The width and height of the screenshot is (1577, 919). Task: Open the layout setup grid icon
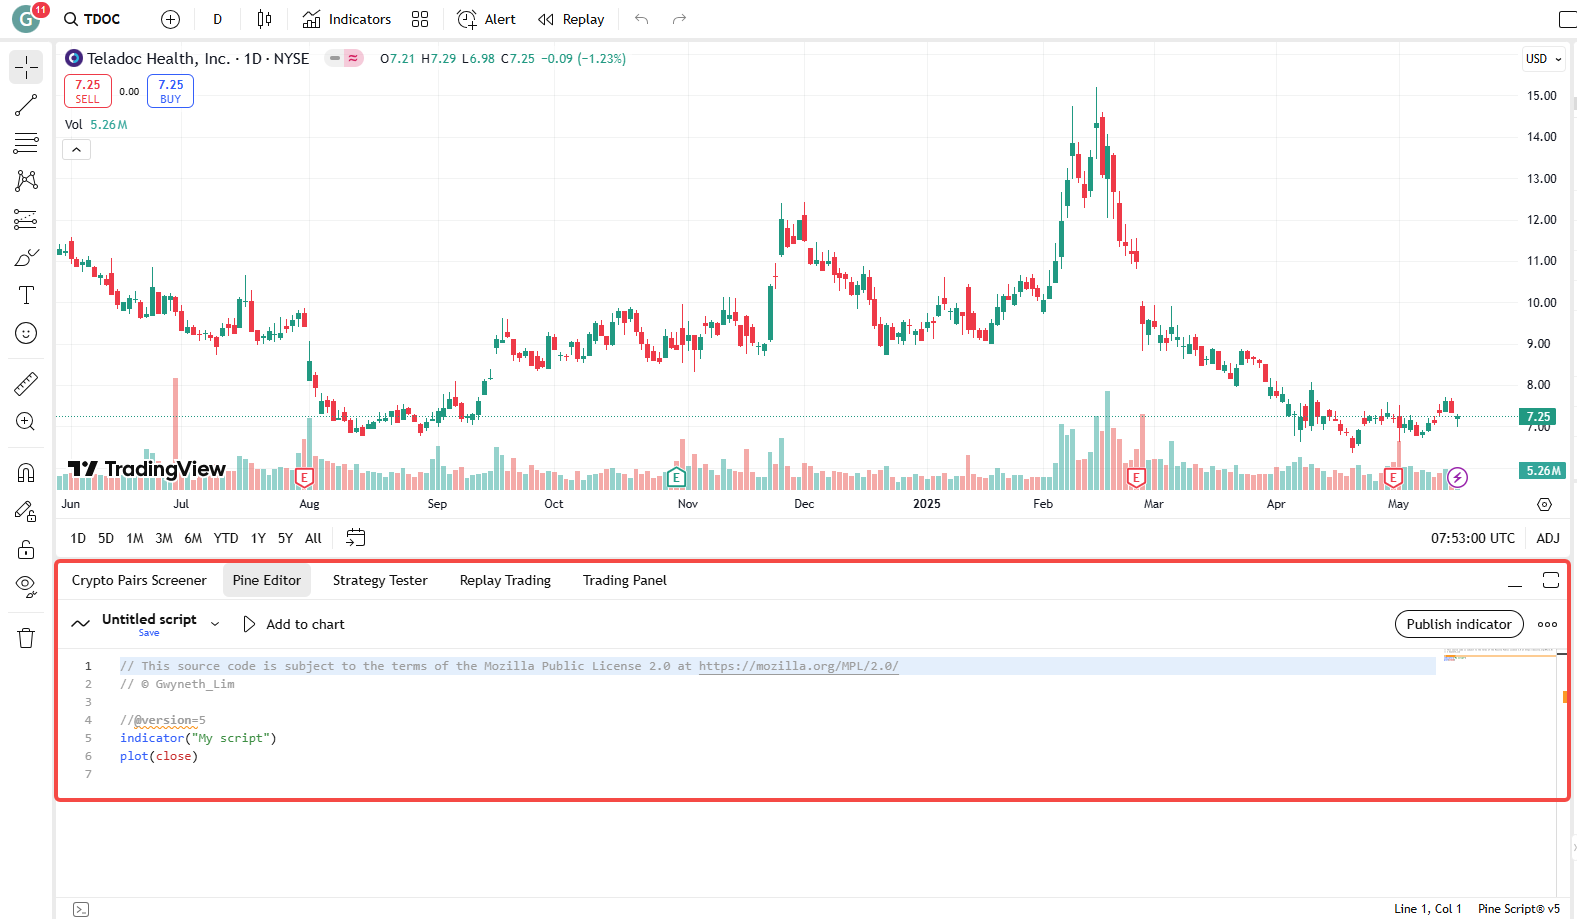(420, 19)
